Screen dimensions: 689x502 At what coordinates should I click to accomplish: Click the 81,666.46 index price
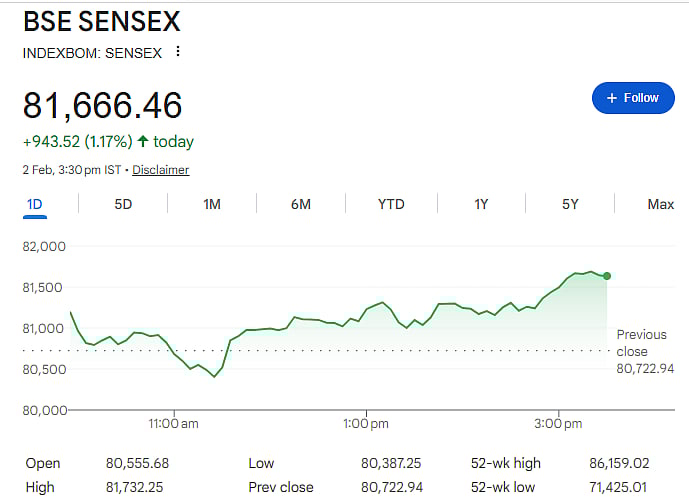[102, 105]
